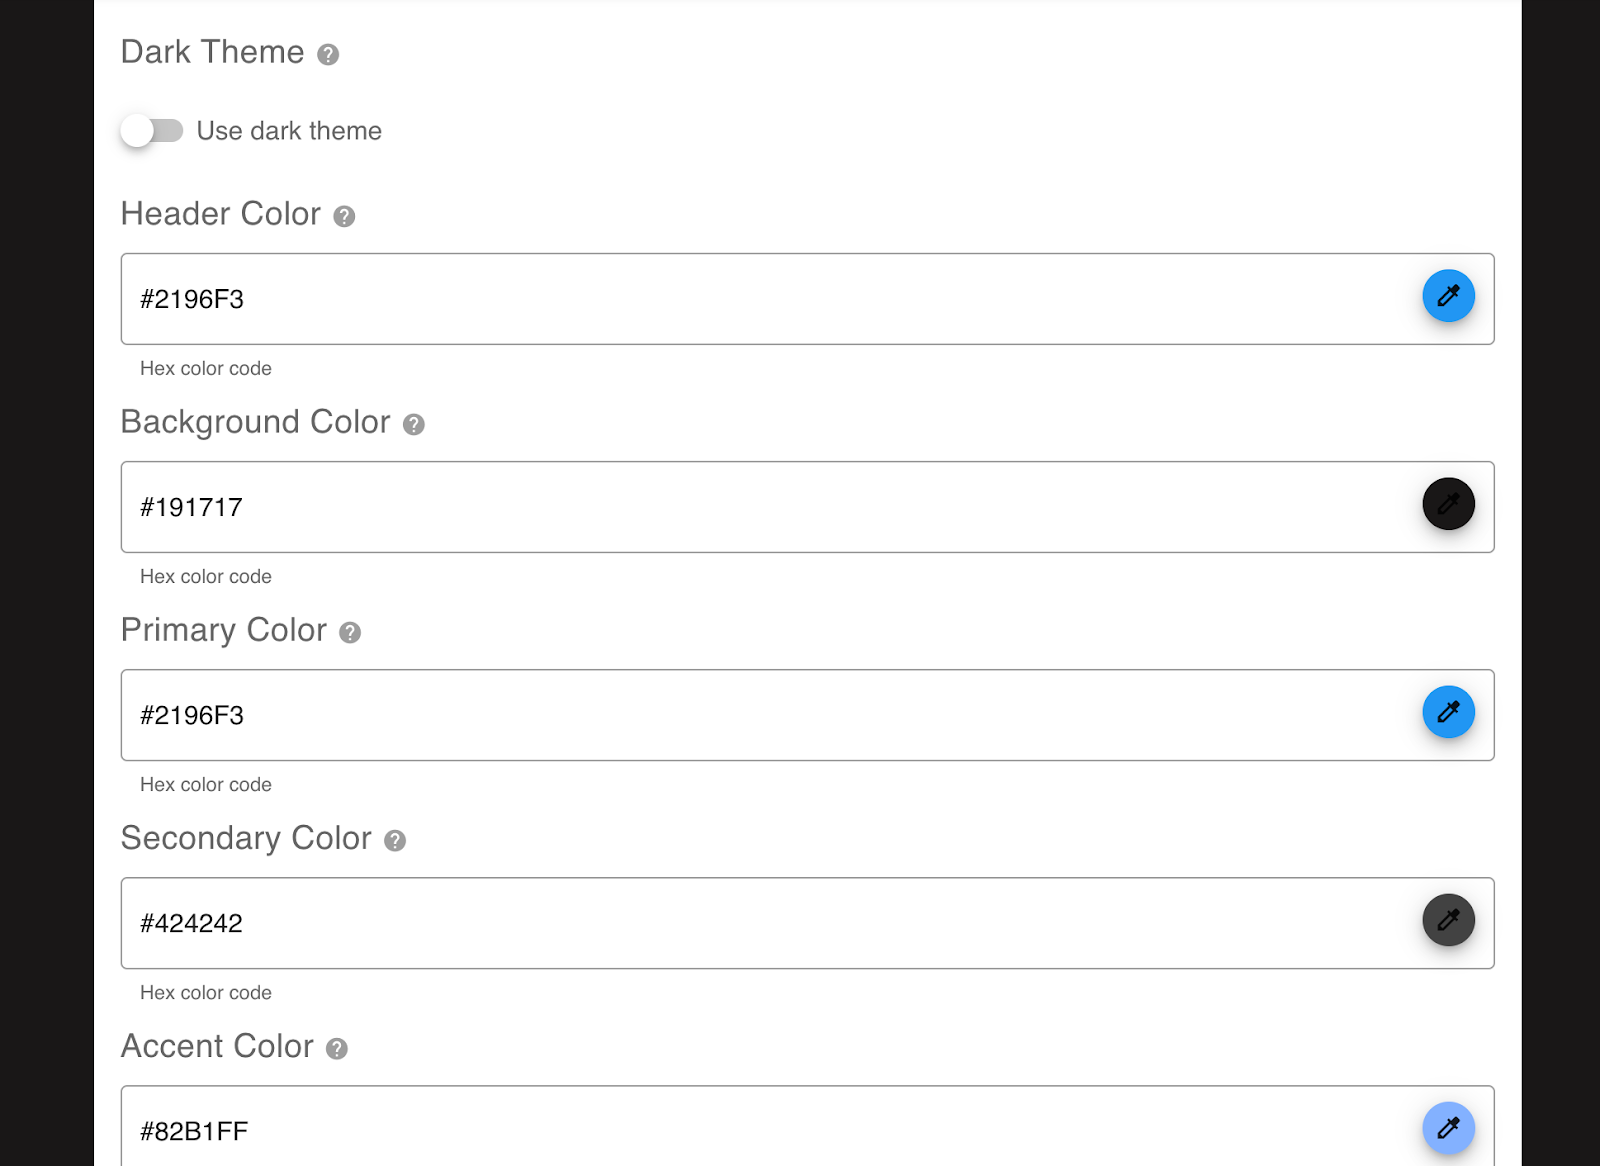The width and height of the screenshot is (1600, 1166).
Task: Open Secondary Color eyedropper picker
Action: 1448,920
